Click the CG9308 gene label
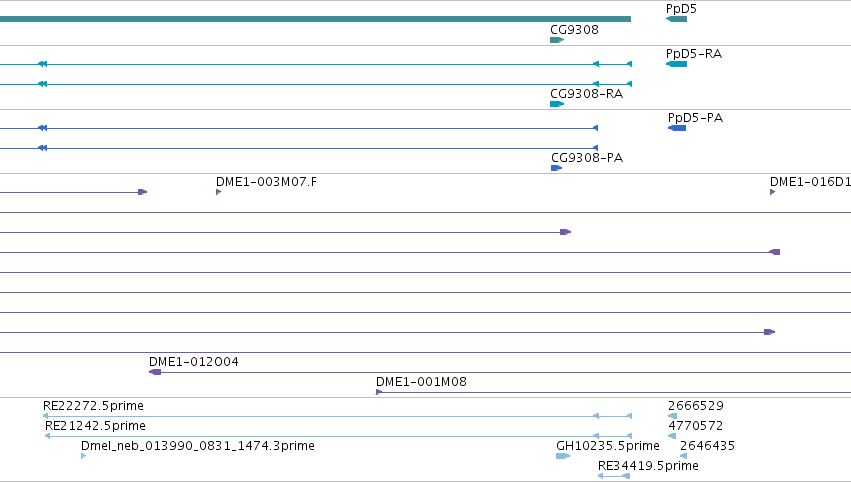Image resolution: width=851 pixels, height=482 pixels. coord(574,29)
